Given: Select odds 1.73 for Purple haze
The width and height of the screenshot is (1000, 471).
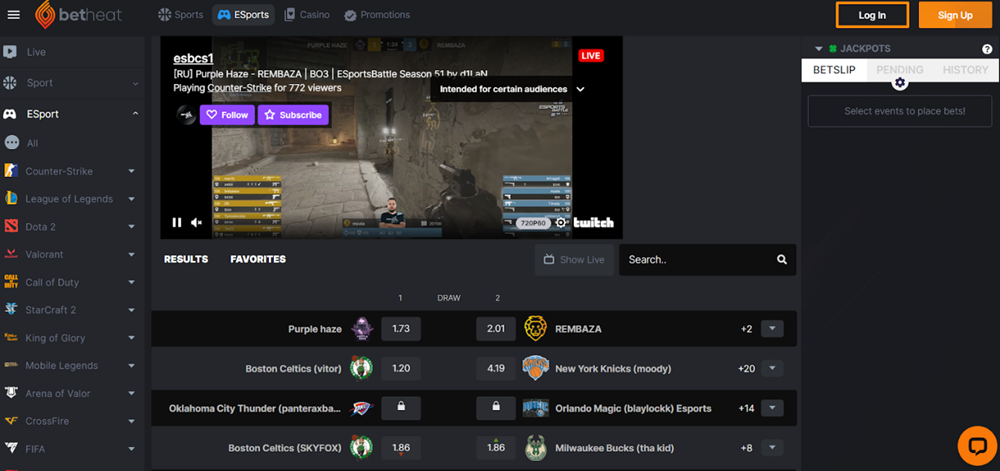Looking at the screenshot, I should pos(401,329).
